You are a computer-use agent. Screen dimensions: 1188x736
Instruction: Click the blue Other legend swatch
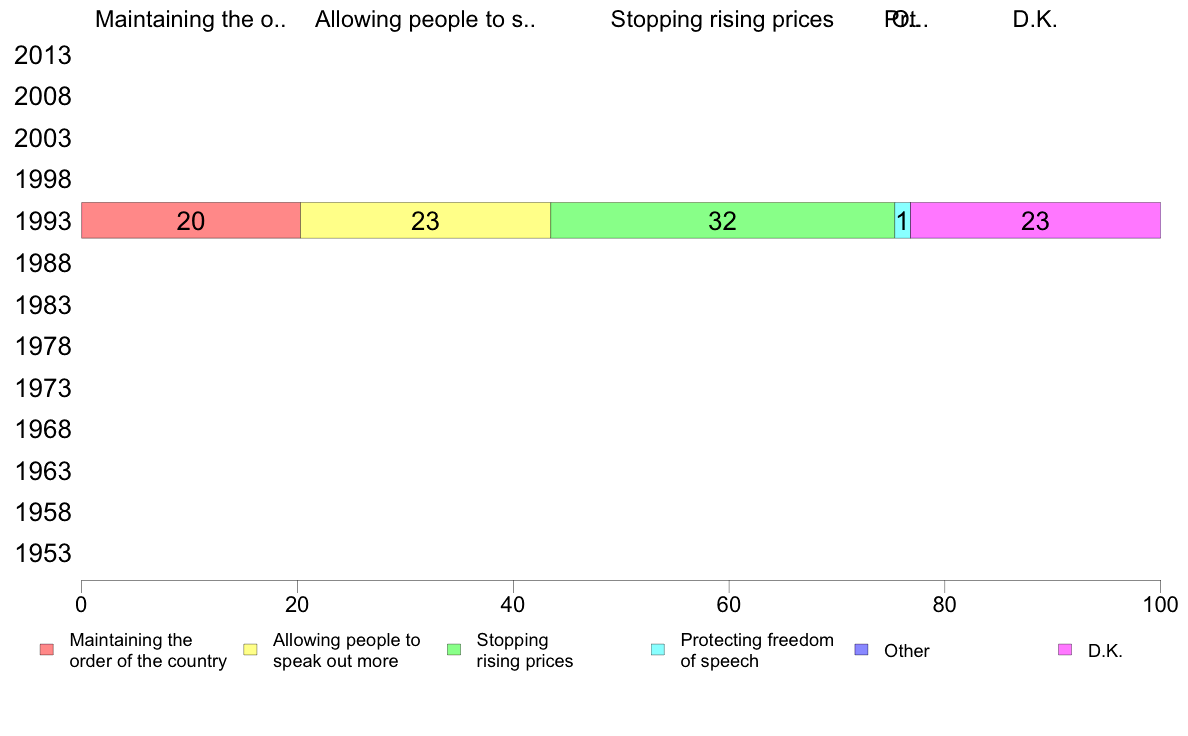(861, 650)
